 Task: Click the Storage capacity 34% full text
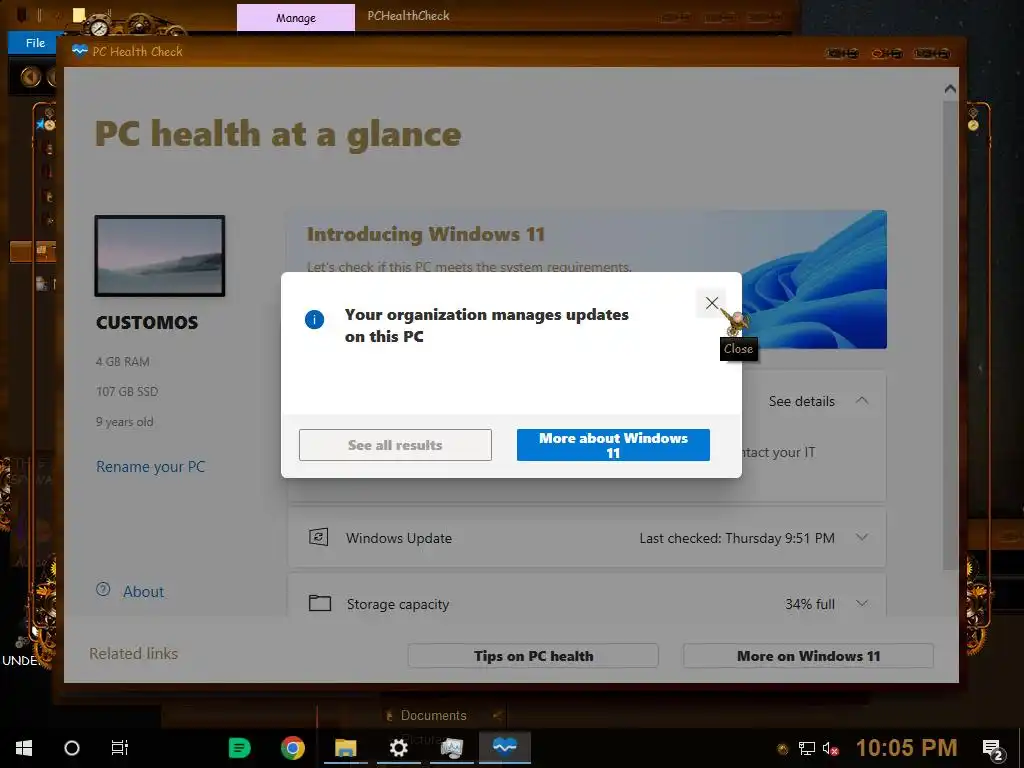coord(810,604)
